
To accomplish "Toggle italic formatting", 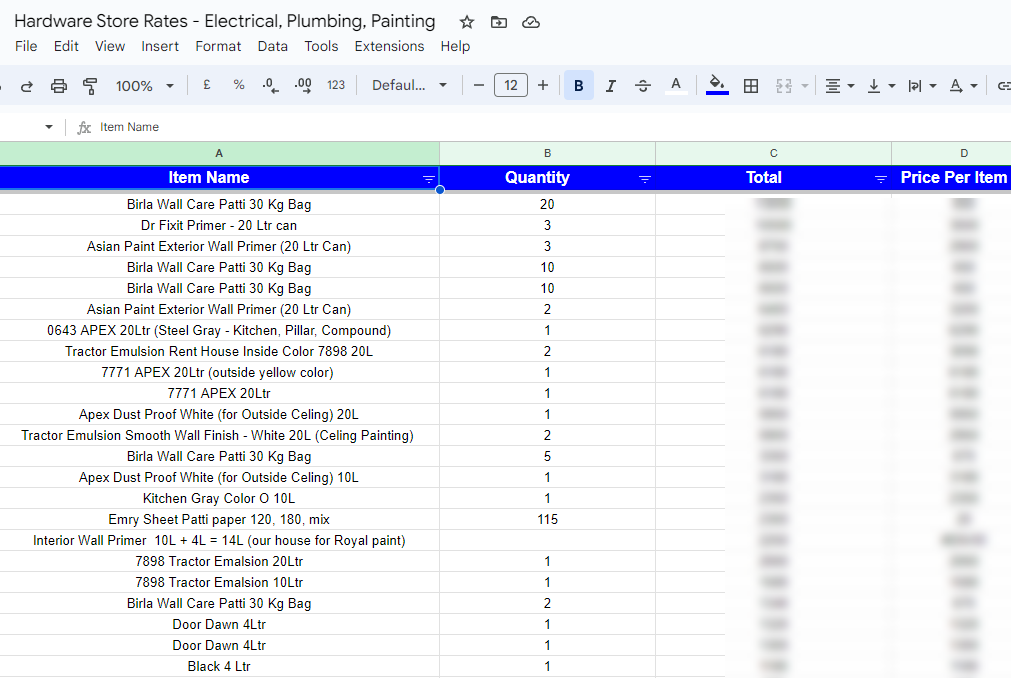I will pyautogui.click(x=610, y=86).
